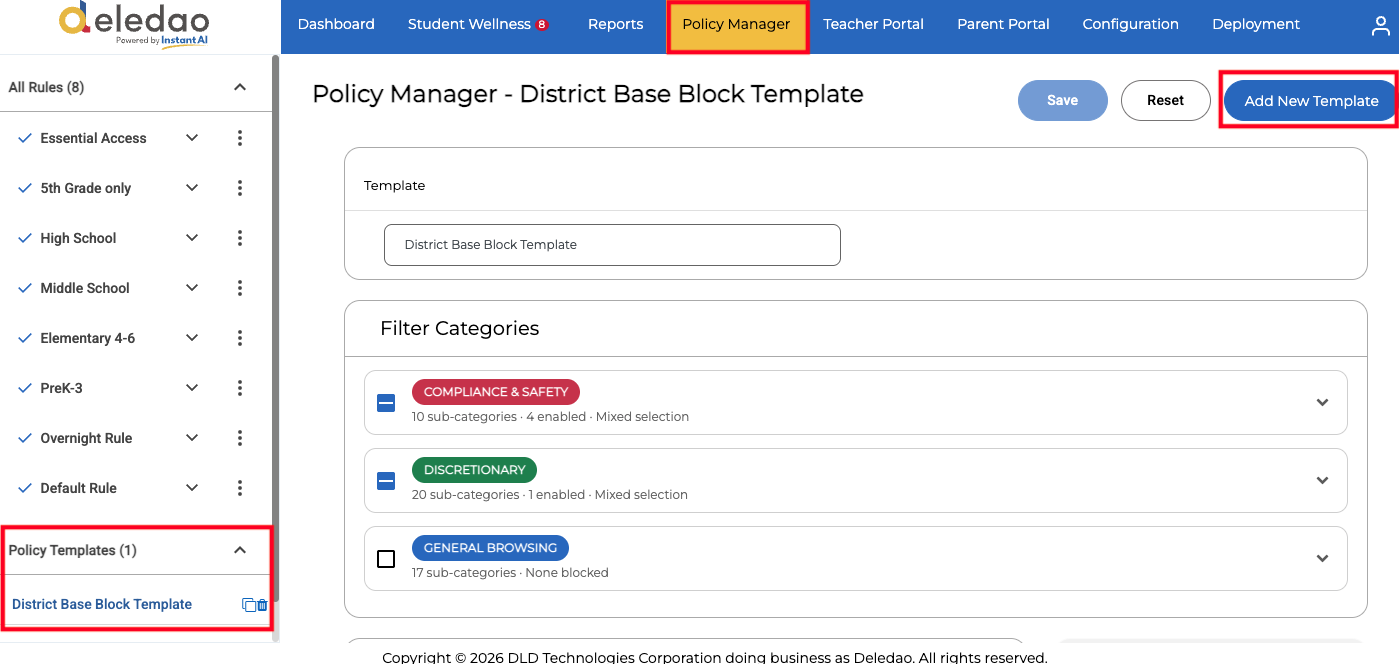Image resolution: width=1399 pixels, height=664 pixels.
Task: Open the 5th Grade only options menu
Action: [x=240, y=188]
